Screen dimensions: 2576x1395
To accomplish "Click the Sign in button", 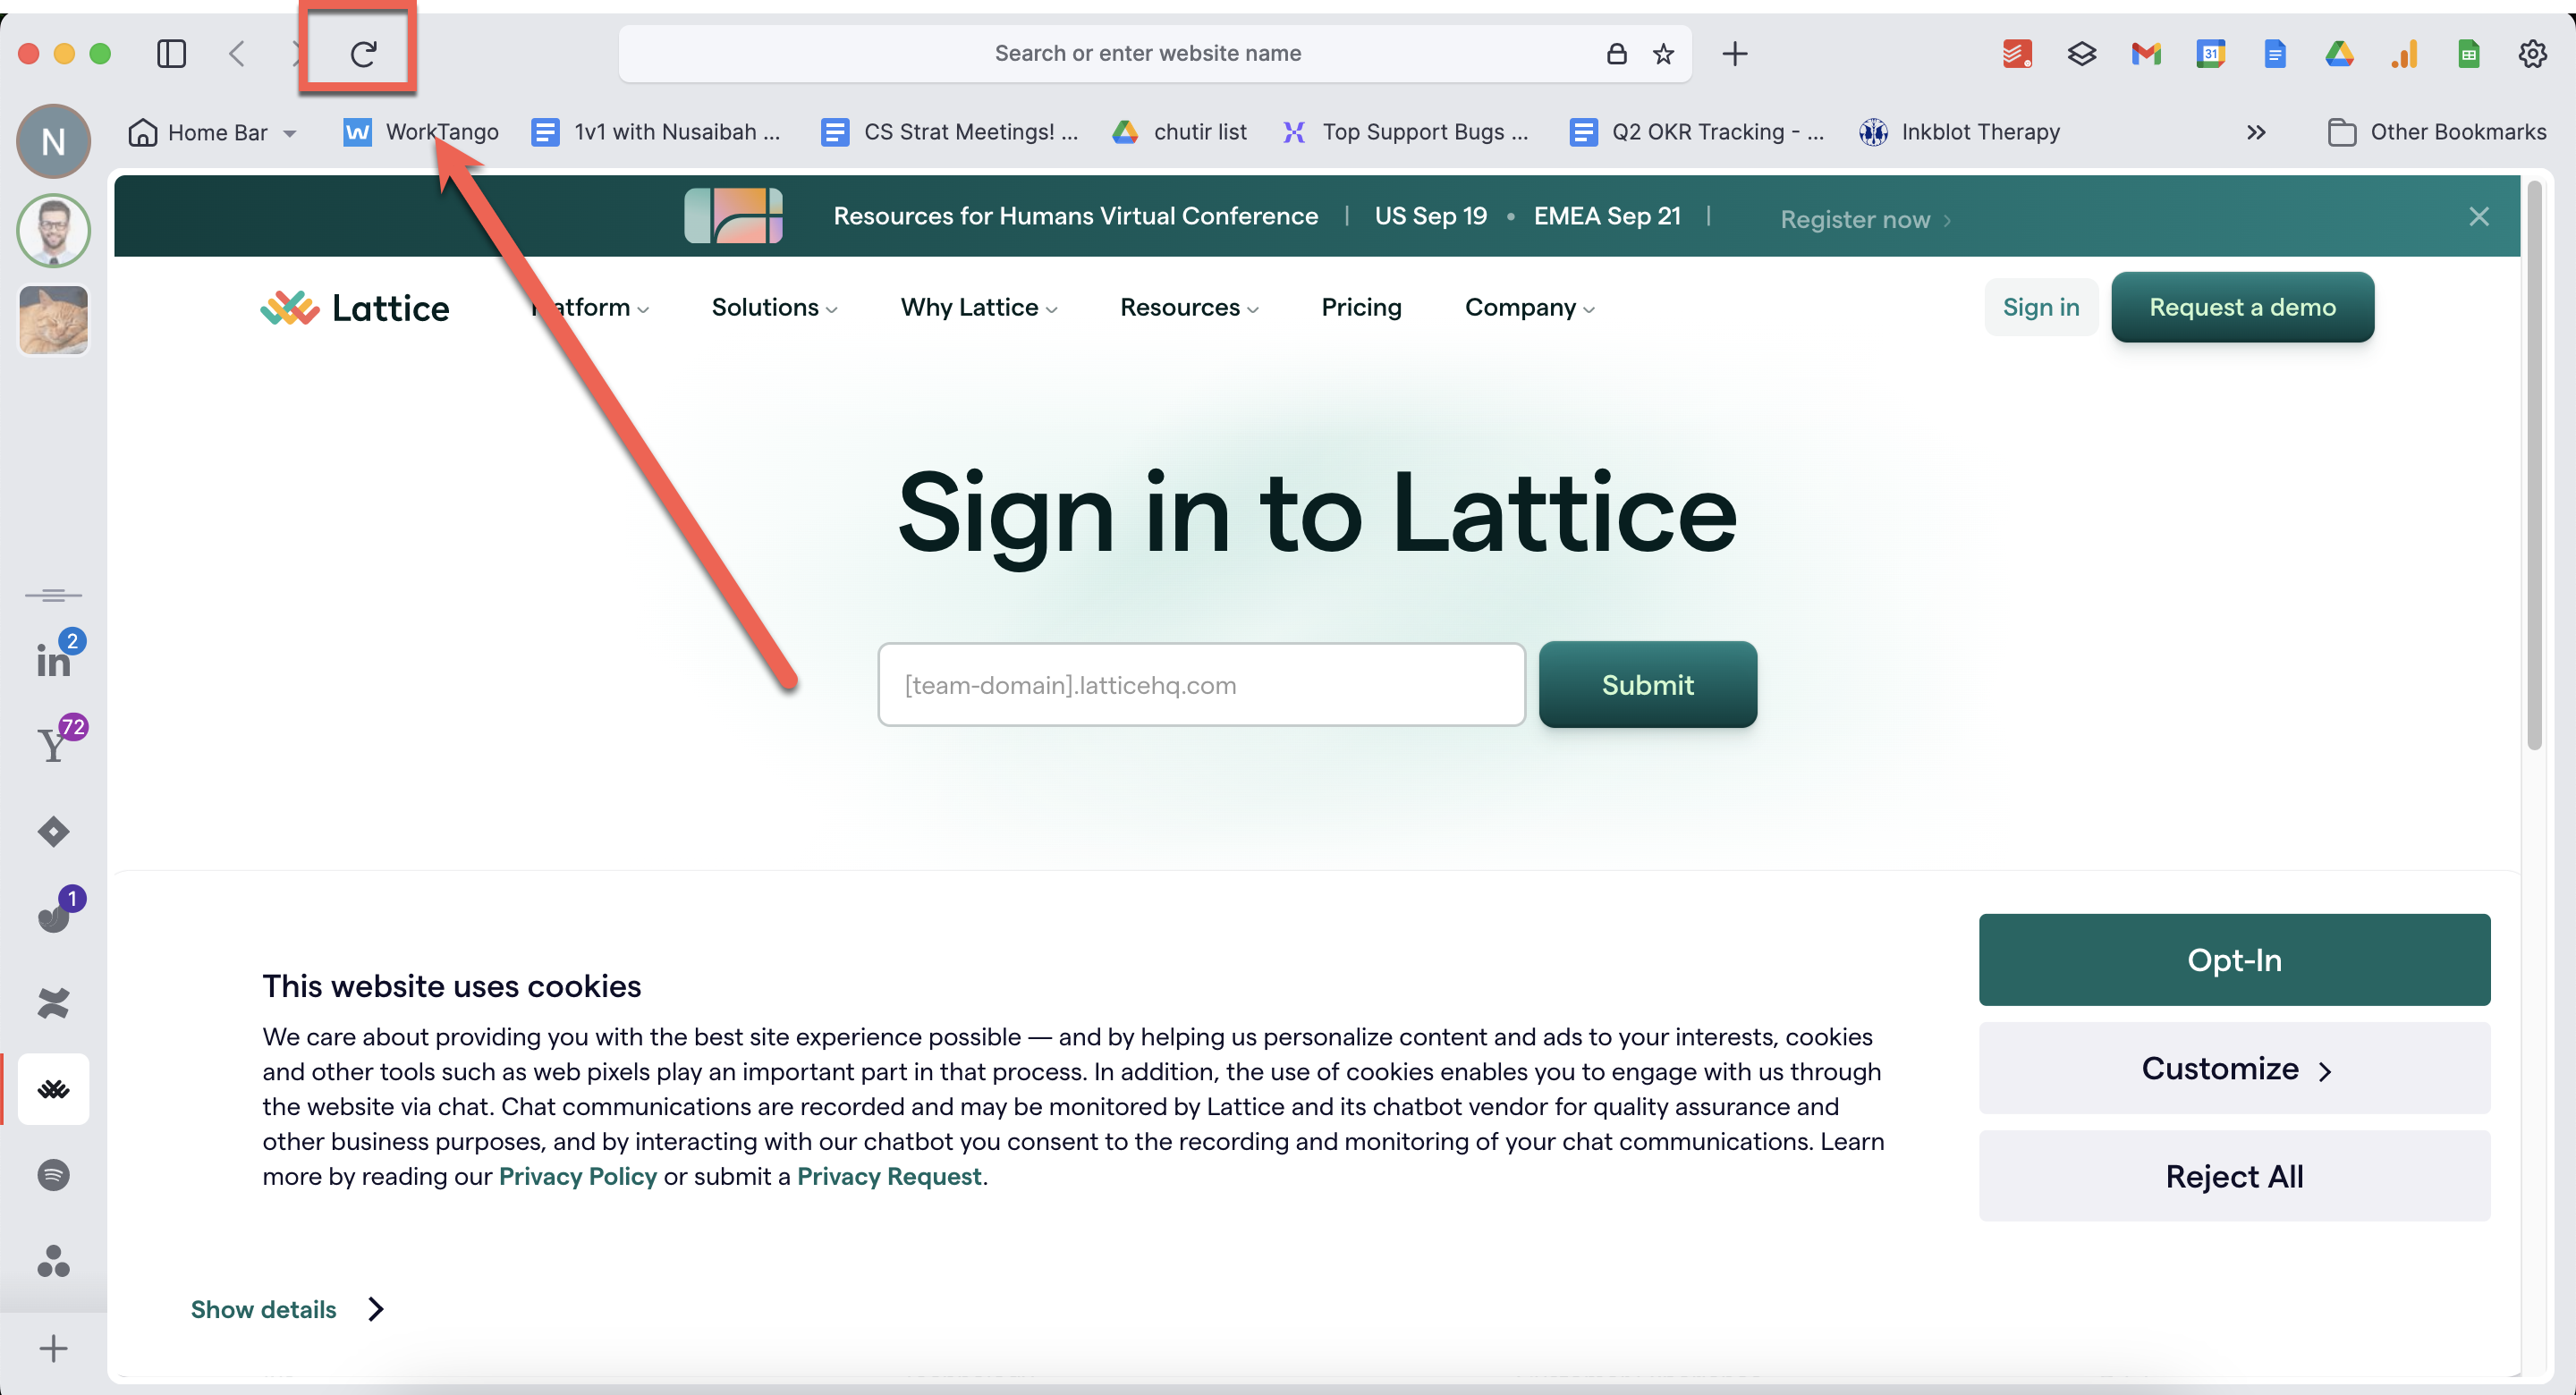I will click(x=2041, y=307).
